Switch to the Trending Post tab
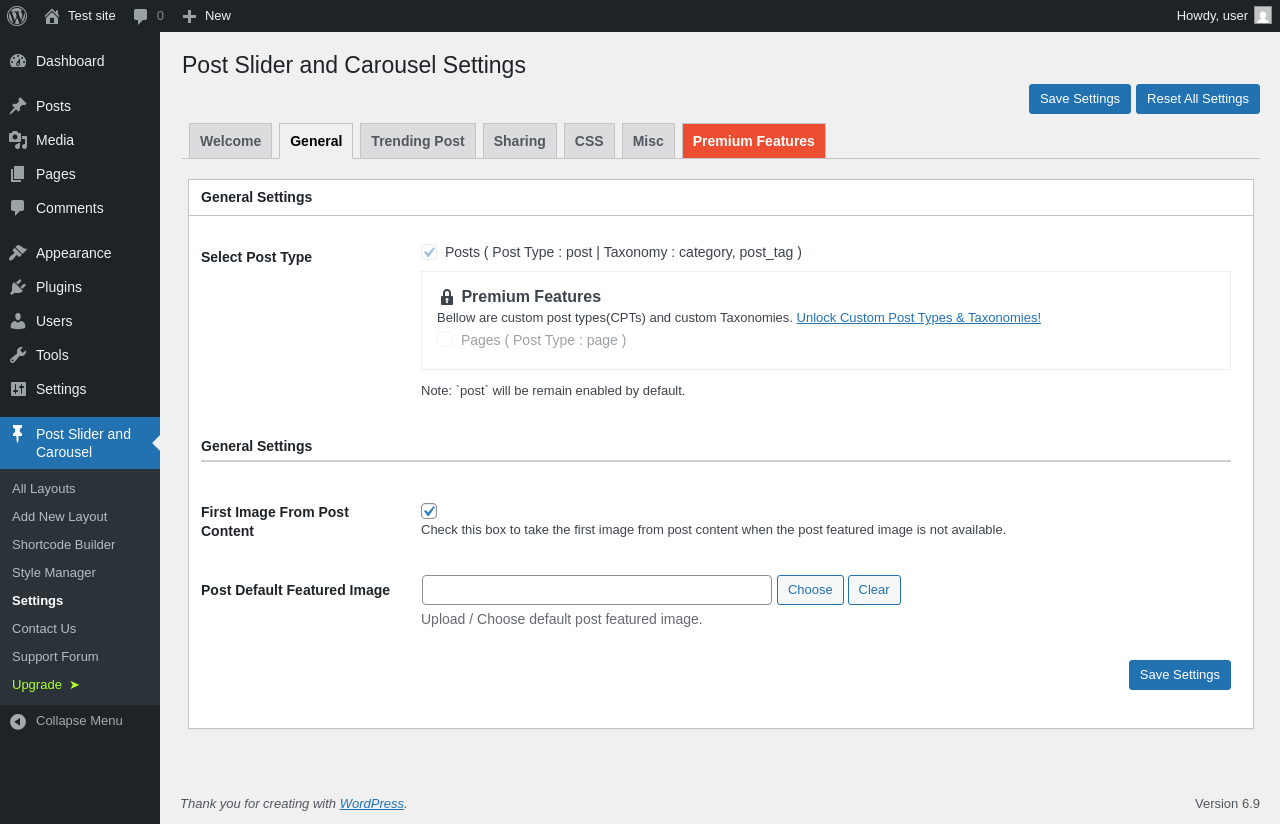 click(417, 141)
